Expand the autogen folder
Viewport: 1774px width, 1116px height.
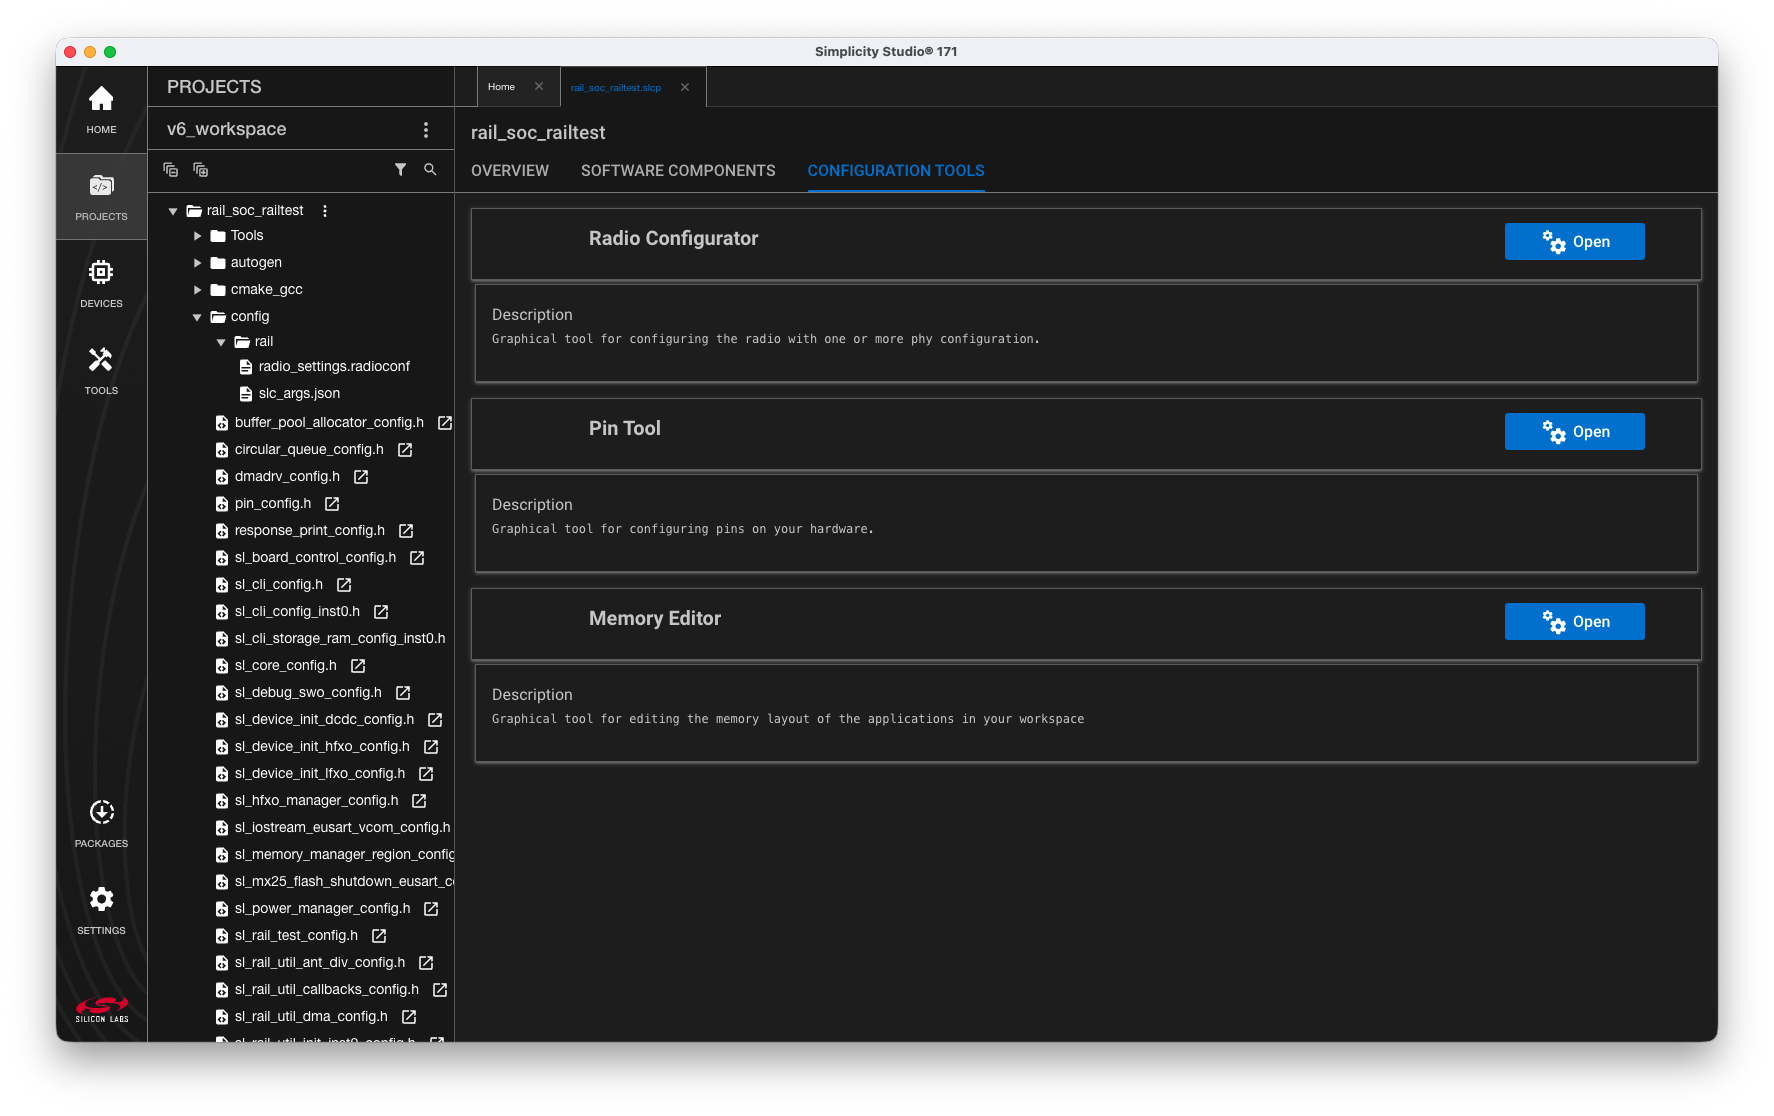(x=197, y=262)
